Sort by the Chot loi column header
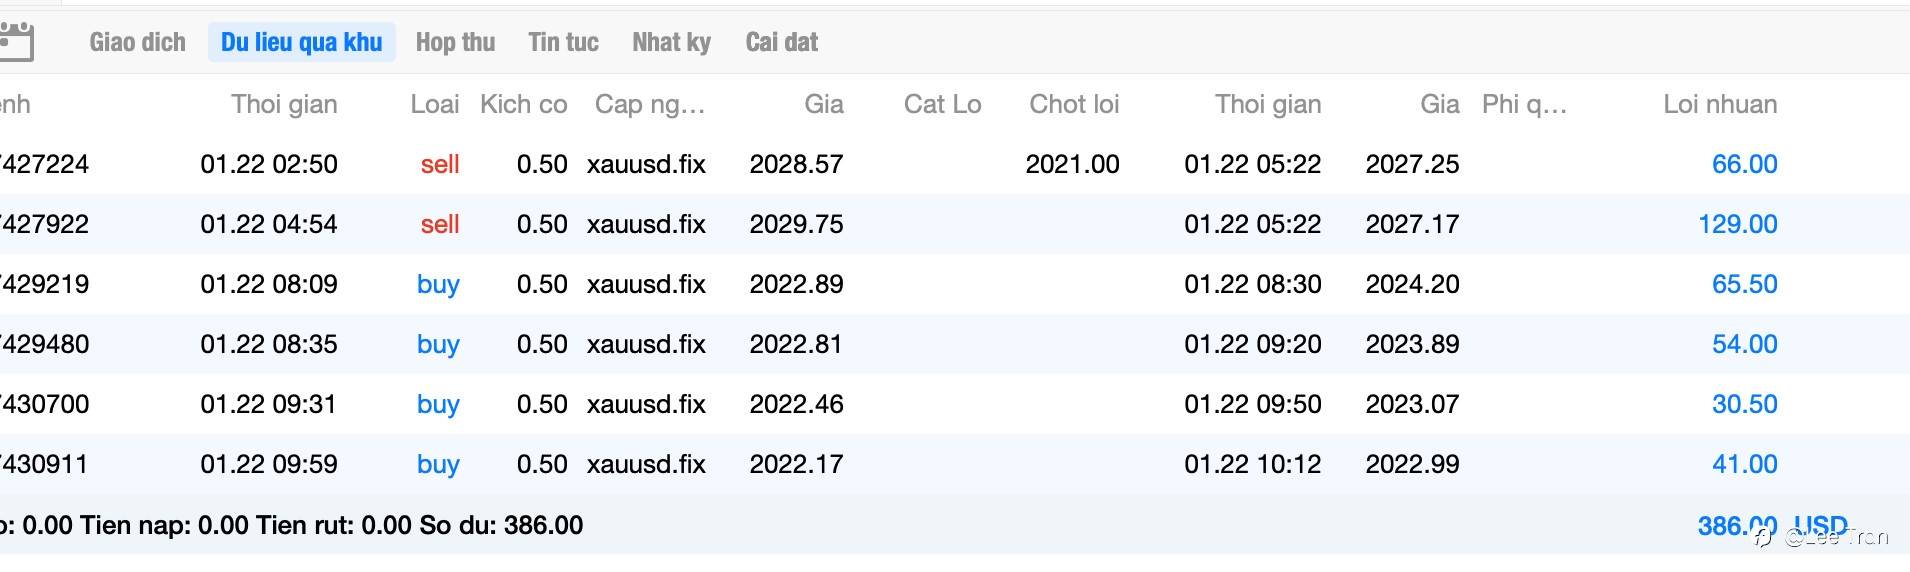The image size is (1910, 572). [1073, 104]
